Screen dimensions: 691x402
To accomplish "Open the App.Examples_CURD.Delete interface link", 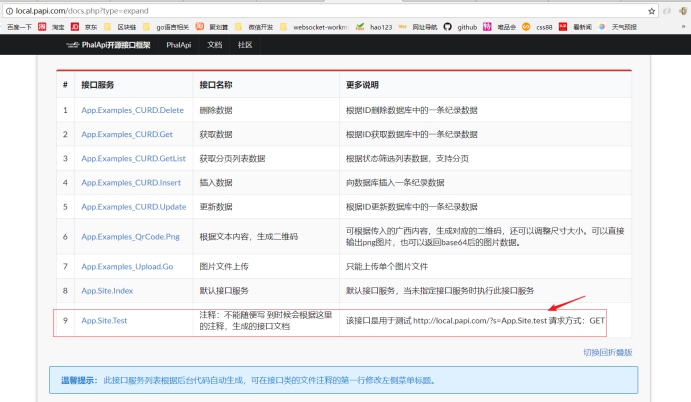I will pos(132,110).
